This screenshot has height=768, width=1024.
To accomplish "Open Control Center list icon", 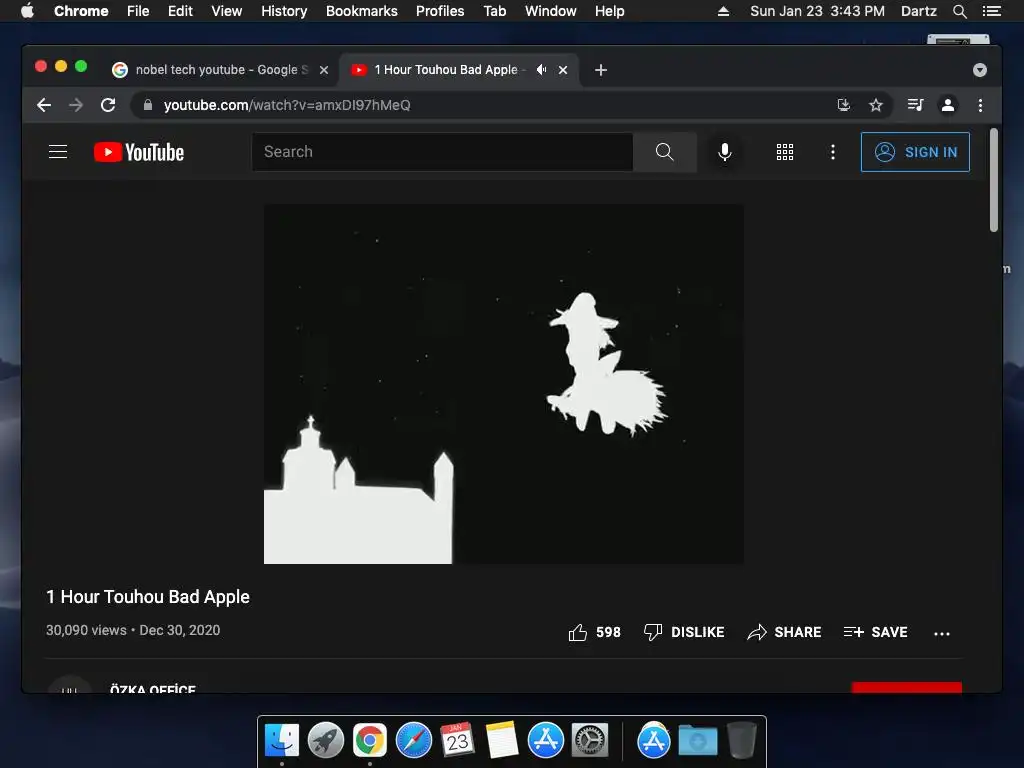I will [991, 11].
